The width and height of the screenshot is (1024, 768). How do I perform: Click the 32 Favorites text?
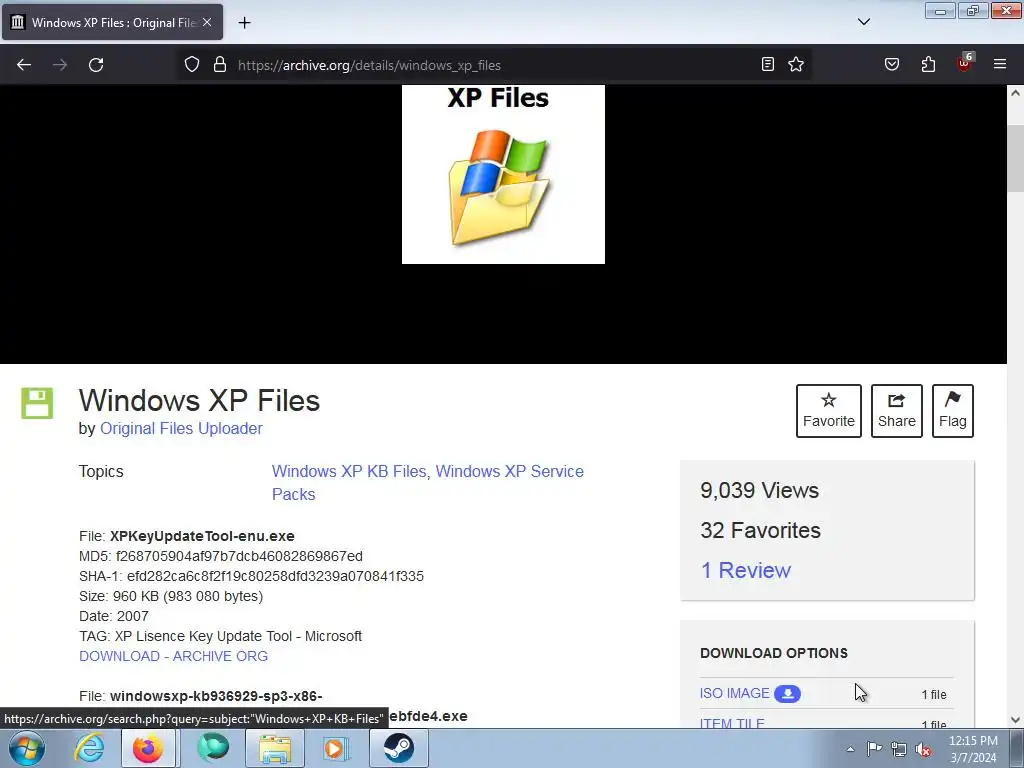pos(760,530)
